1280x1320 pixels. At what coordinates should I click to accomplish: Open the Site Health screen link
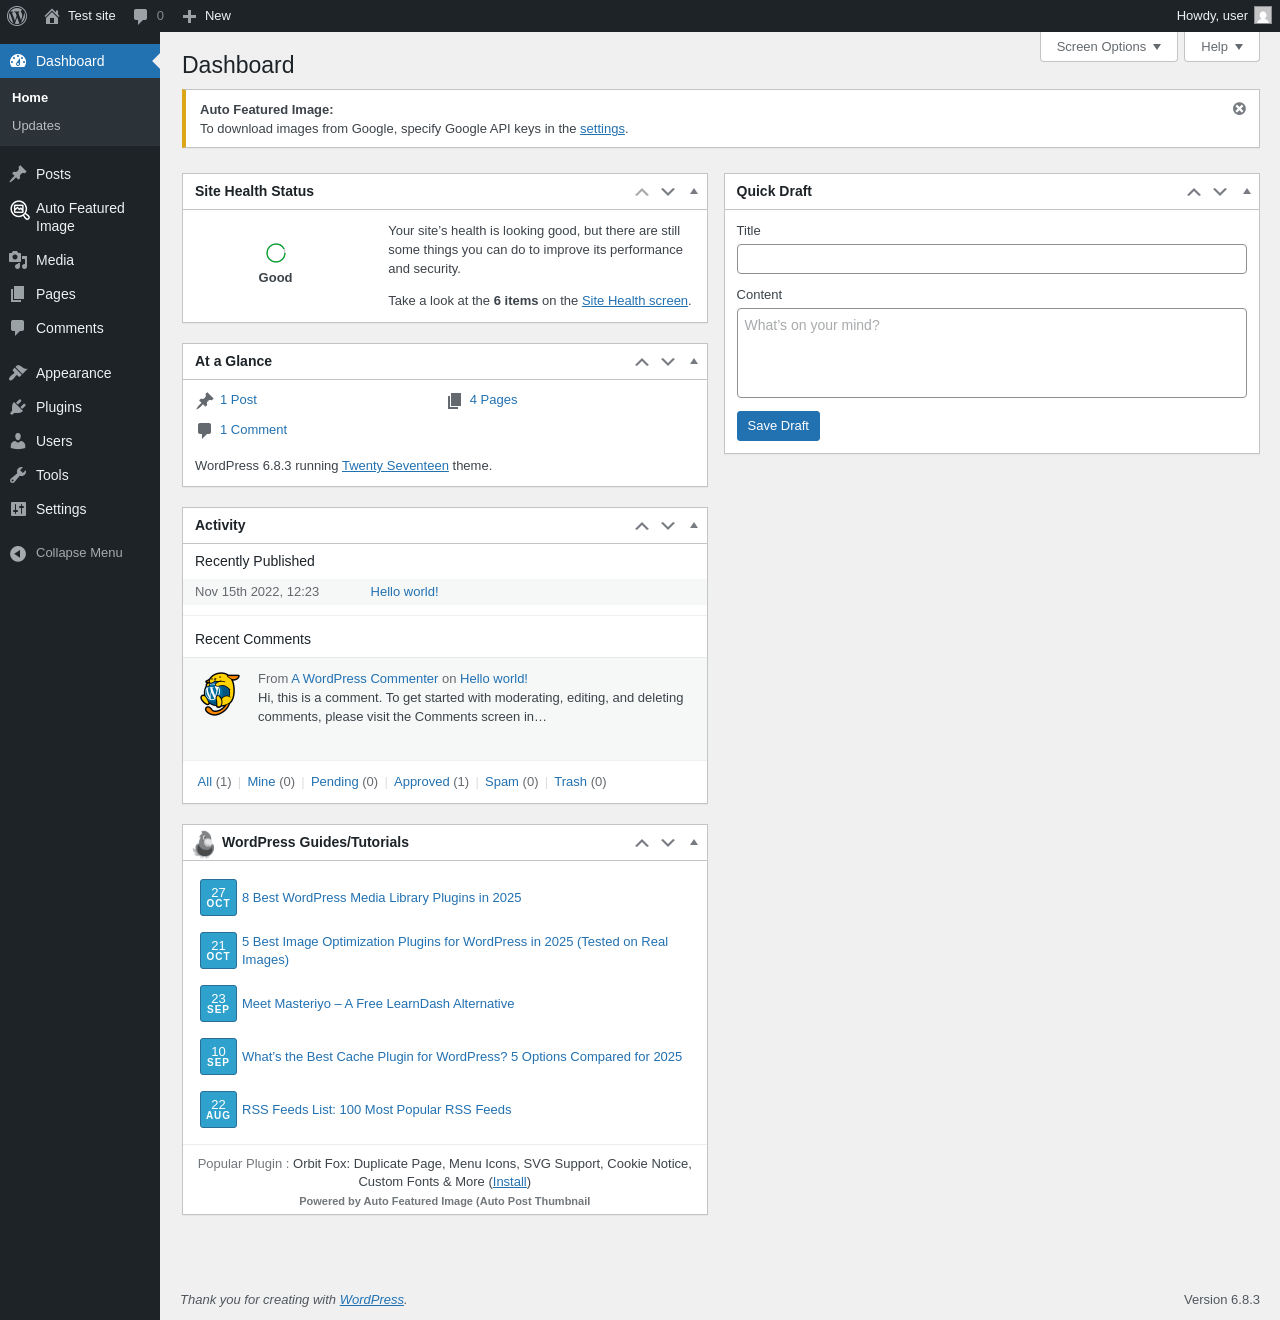(x=635, y=301)
